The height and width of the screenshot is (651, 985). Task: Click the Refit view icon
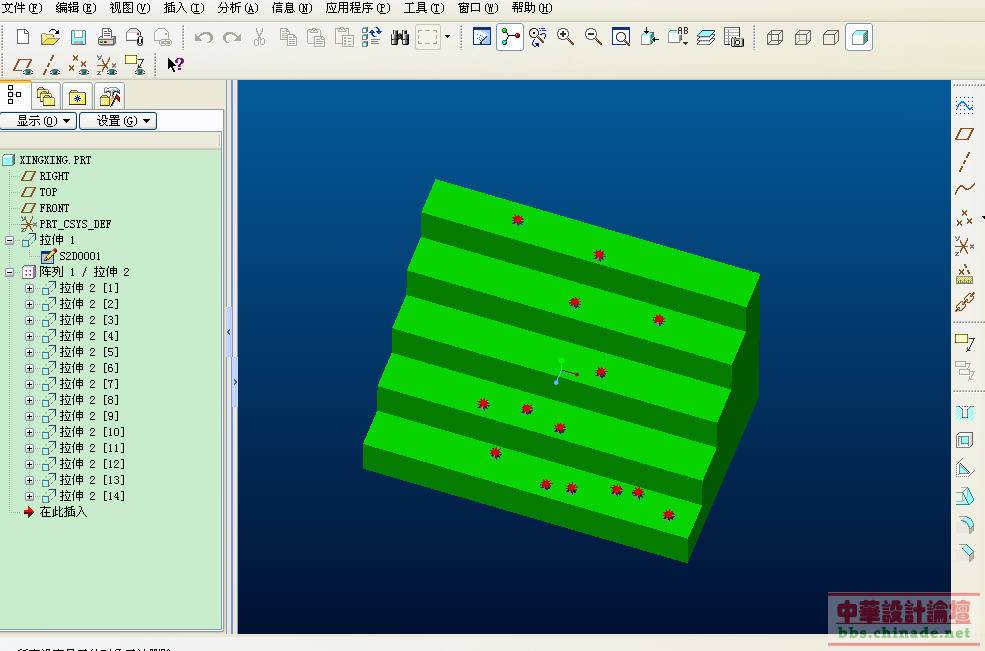[621, 38]
